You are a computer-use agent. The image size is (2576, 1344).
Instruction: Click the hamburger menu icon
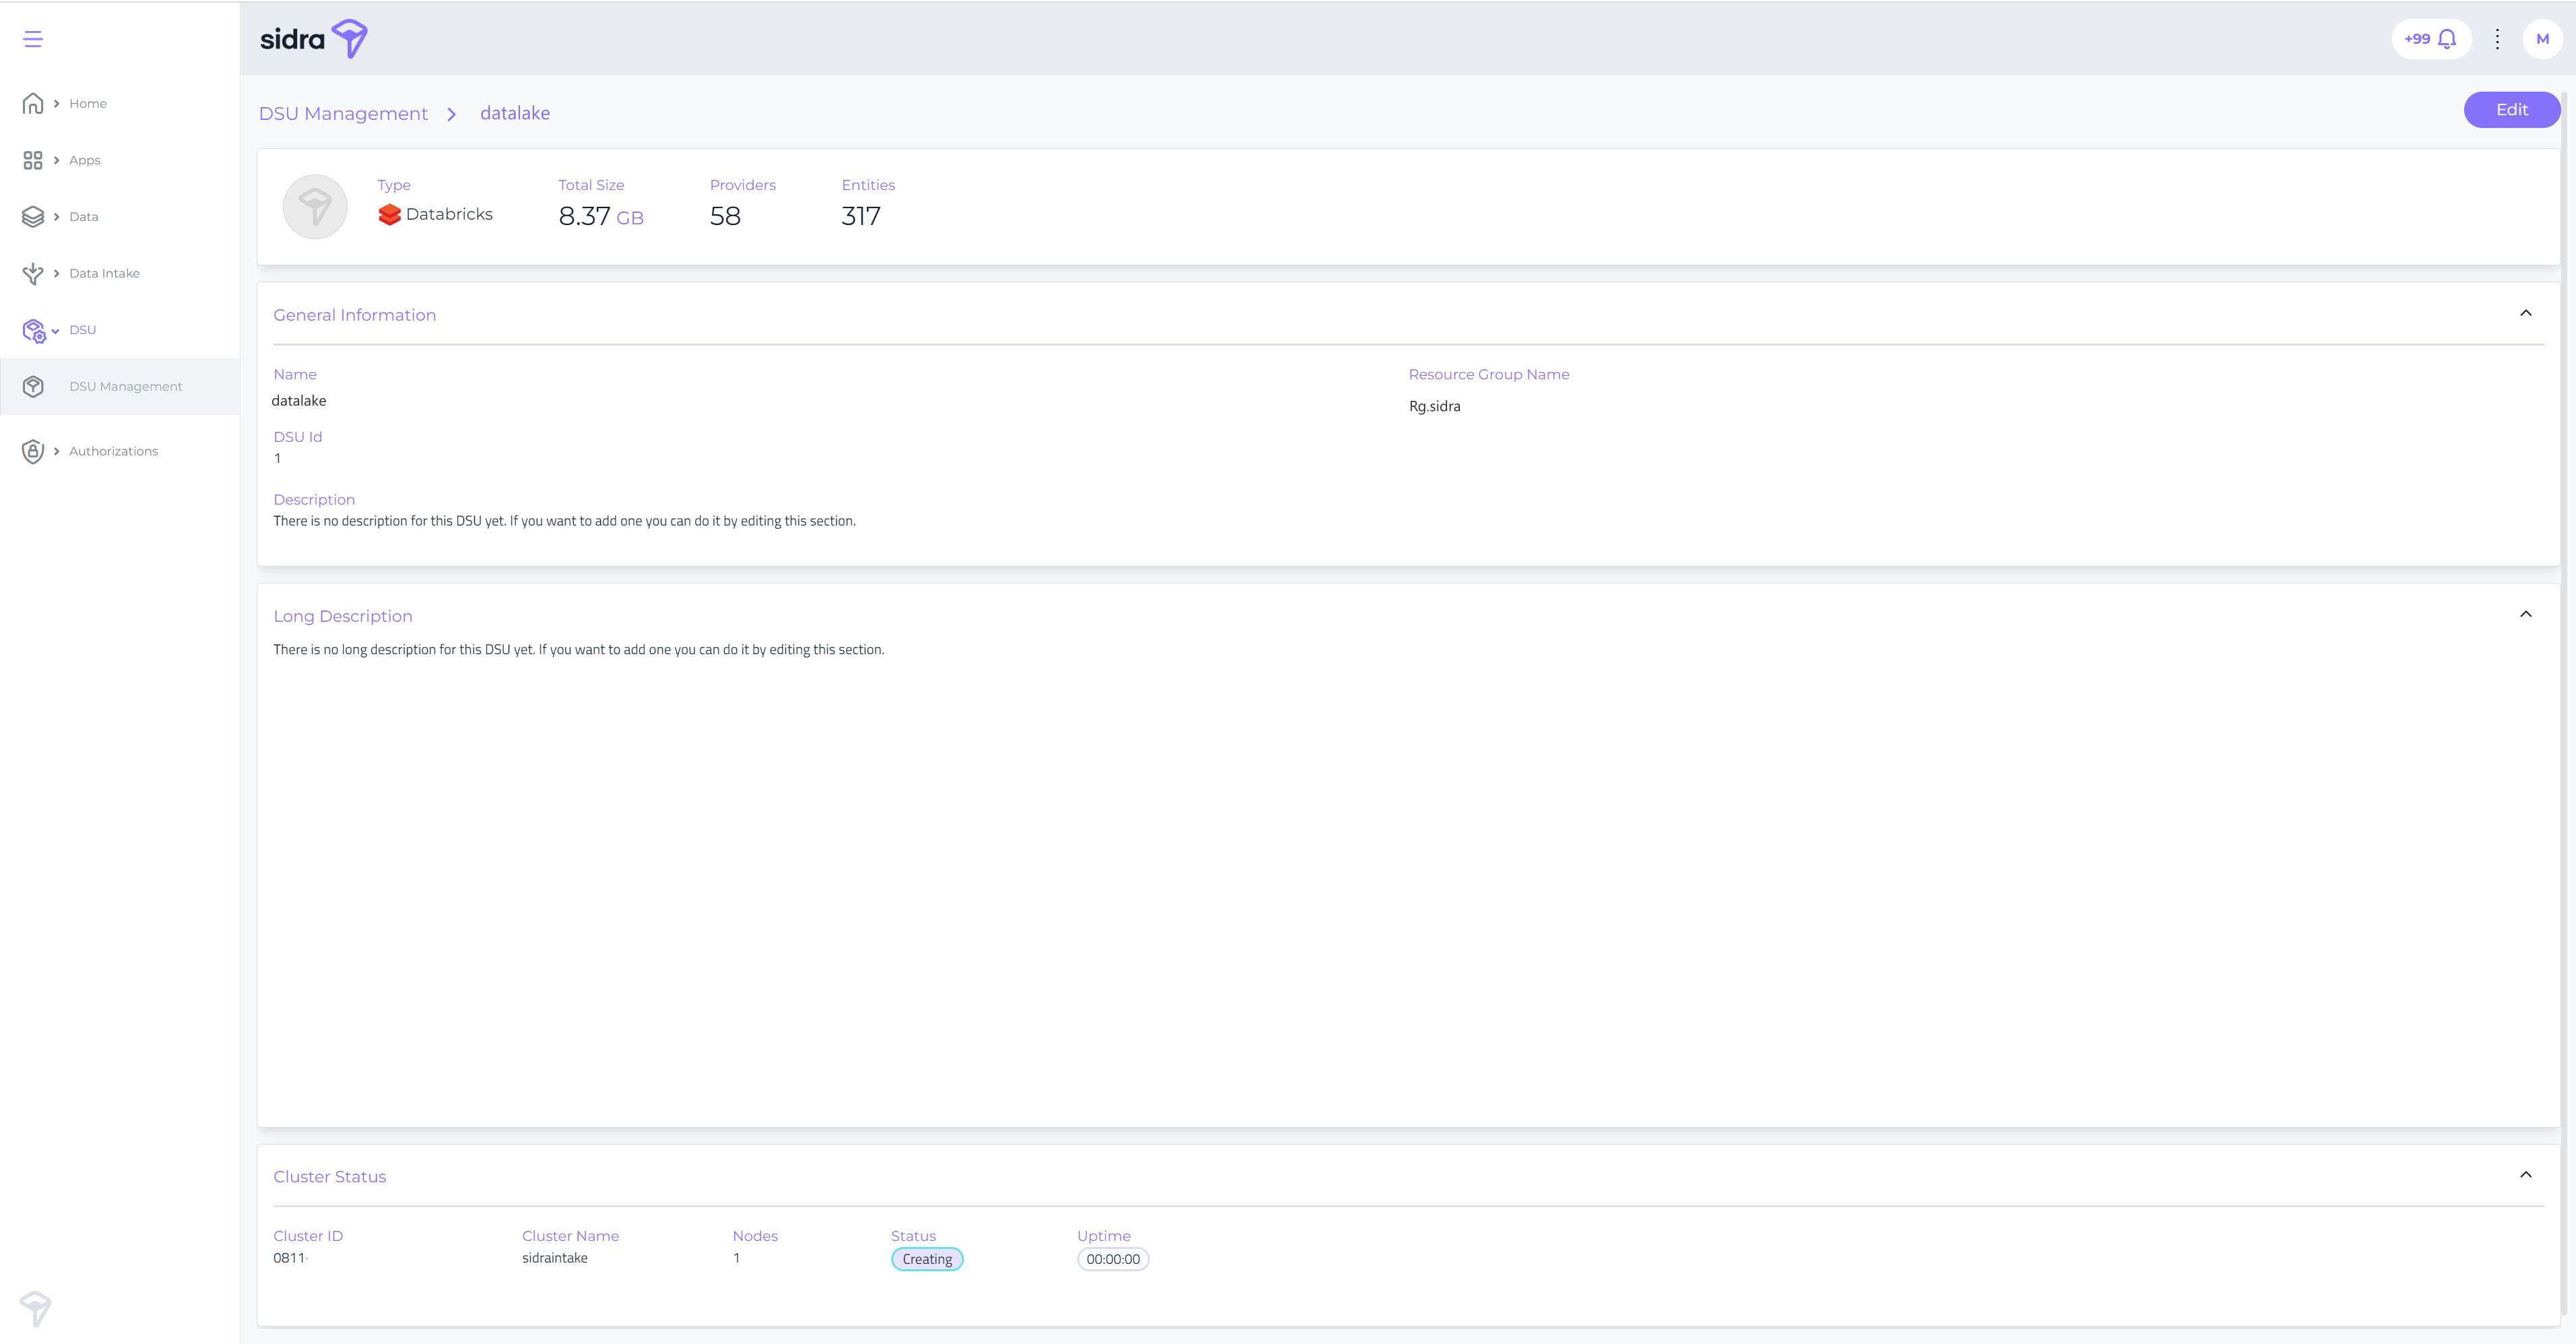(33, 39)
